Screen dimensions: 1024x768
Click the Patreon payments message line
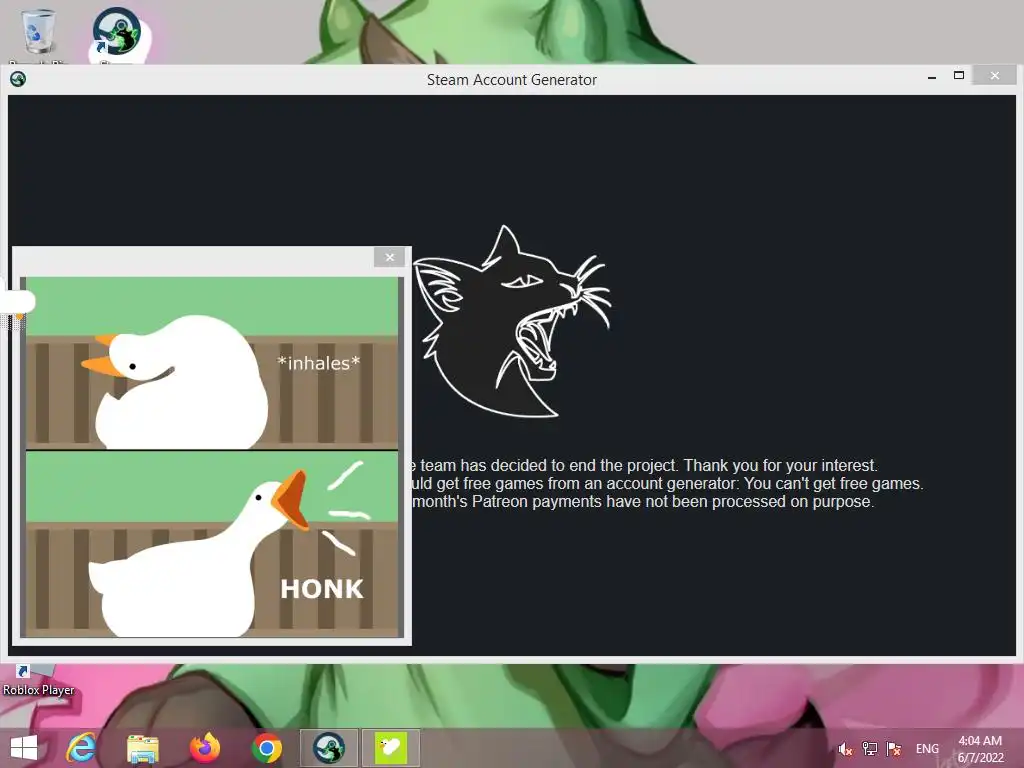tap(641, 502)
